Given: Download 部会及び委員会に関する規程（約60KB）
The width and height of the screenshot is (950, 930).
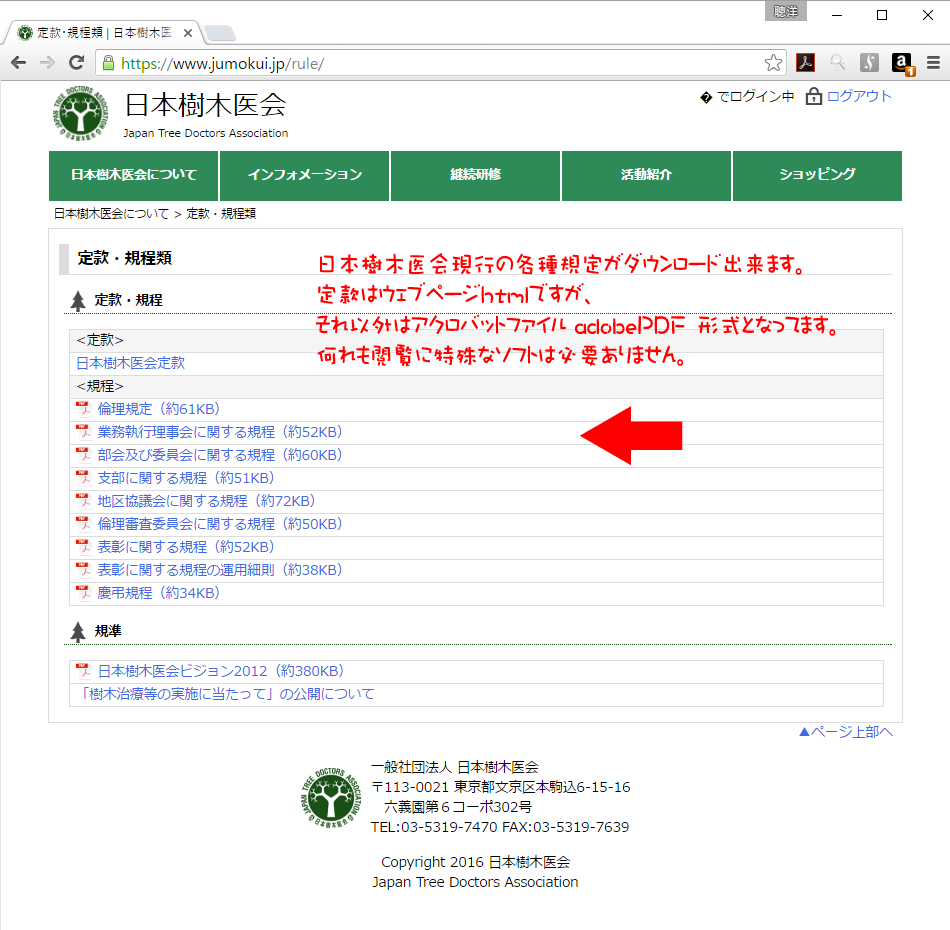Looking at the screenshot, I should [221, 455].
